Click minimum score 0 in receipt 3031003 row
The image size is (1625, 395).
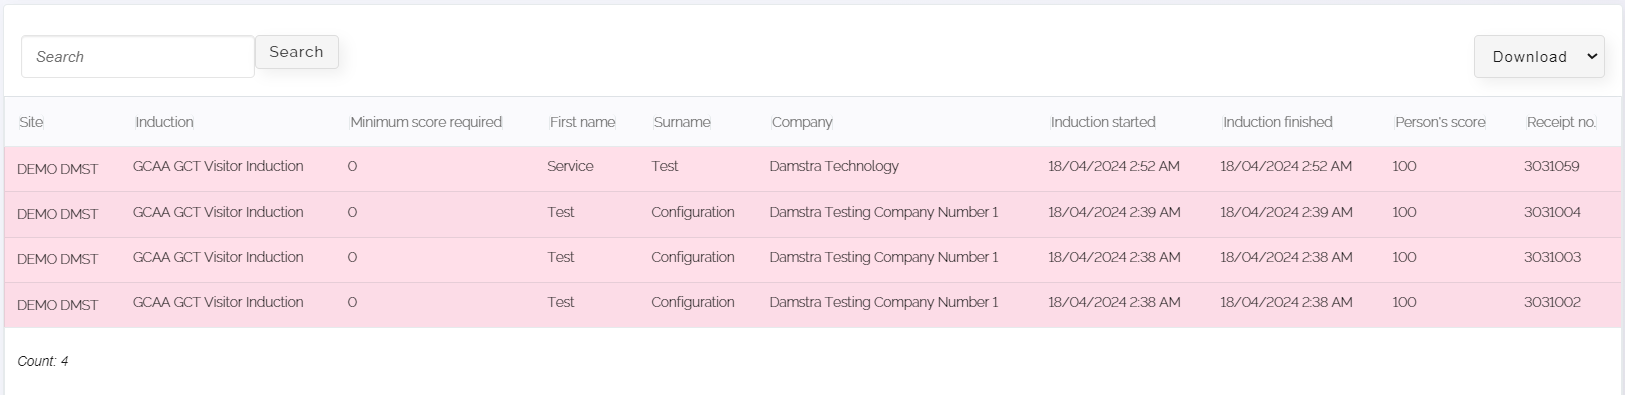click(x=352, y=257)
